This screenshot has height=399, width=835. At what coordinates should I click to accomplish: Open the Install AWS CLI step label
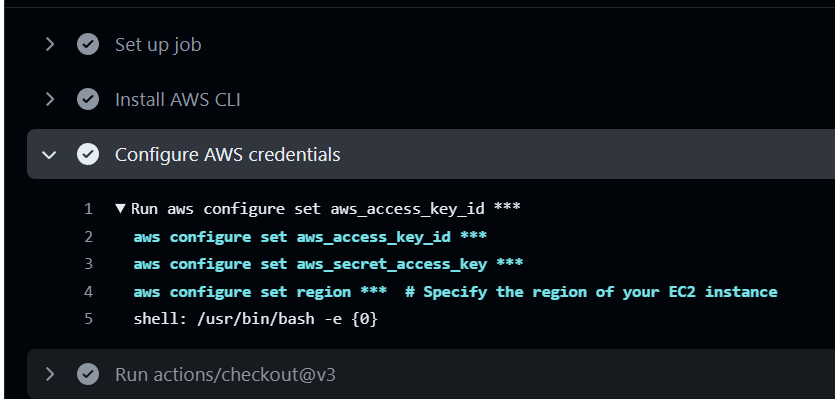point(178,100)
